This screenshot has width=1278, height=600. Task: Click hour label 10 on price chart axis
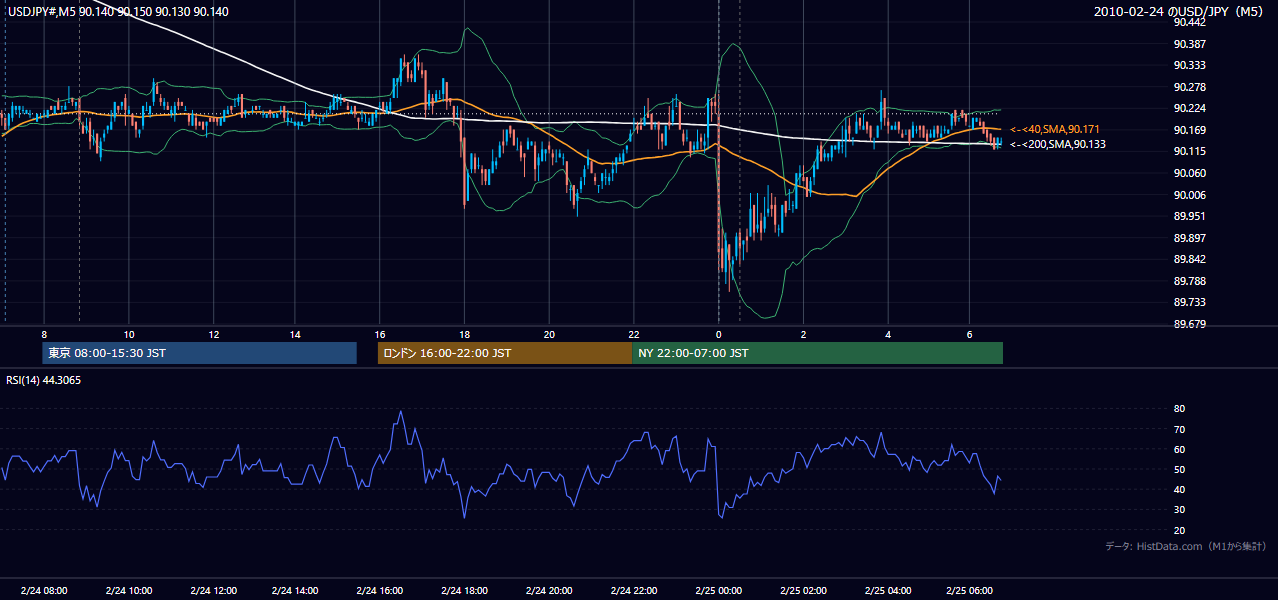coord(128,334)
